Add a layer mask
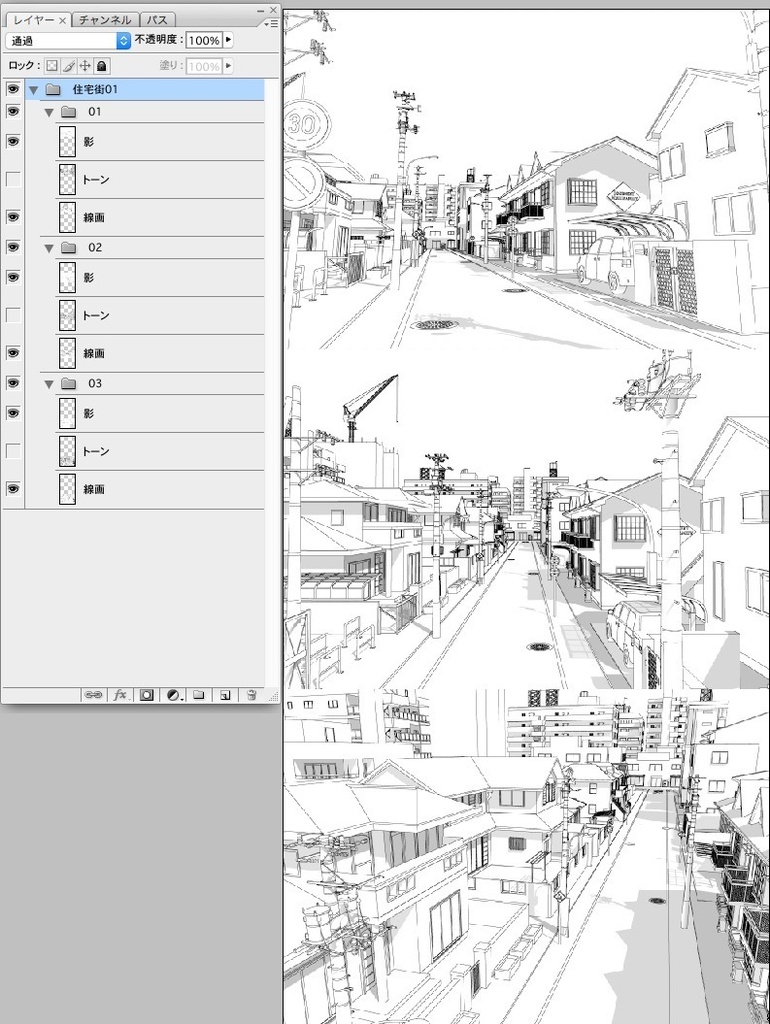This screenshot has width=770, height=1024. pyautogui.click(x=146, y=695)
